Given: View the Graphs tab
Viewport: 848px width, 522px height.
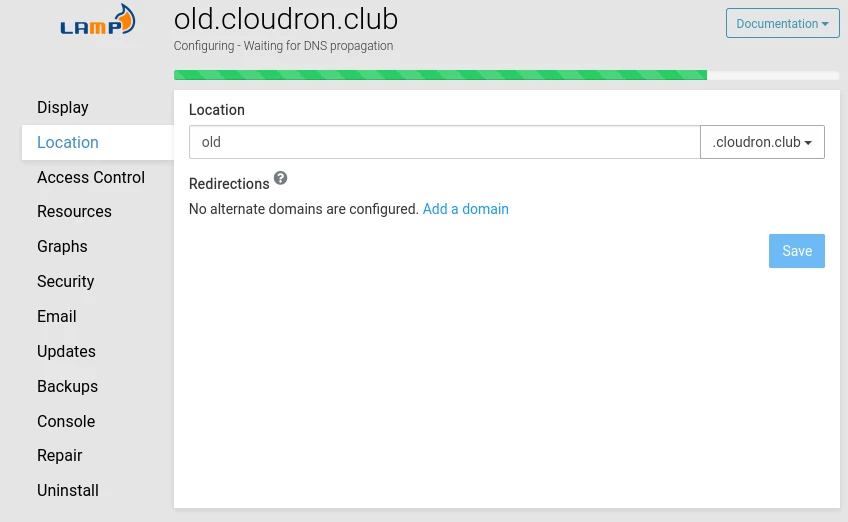Looking at the screenshot, I should (62, 246).
